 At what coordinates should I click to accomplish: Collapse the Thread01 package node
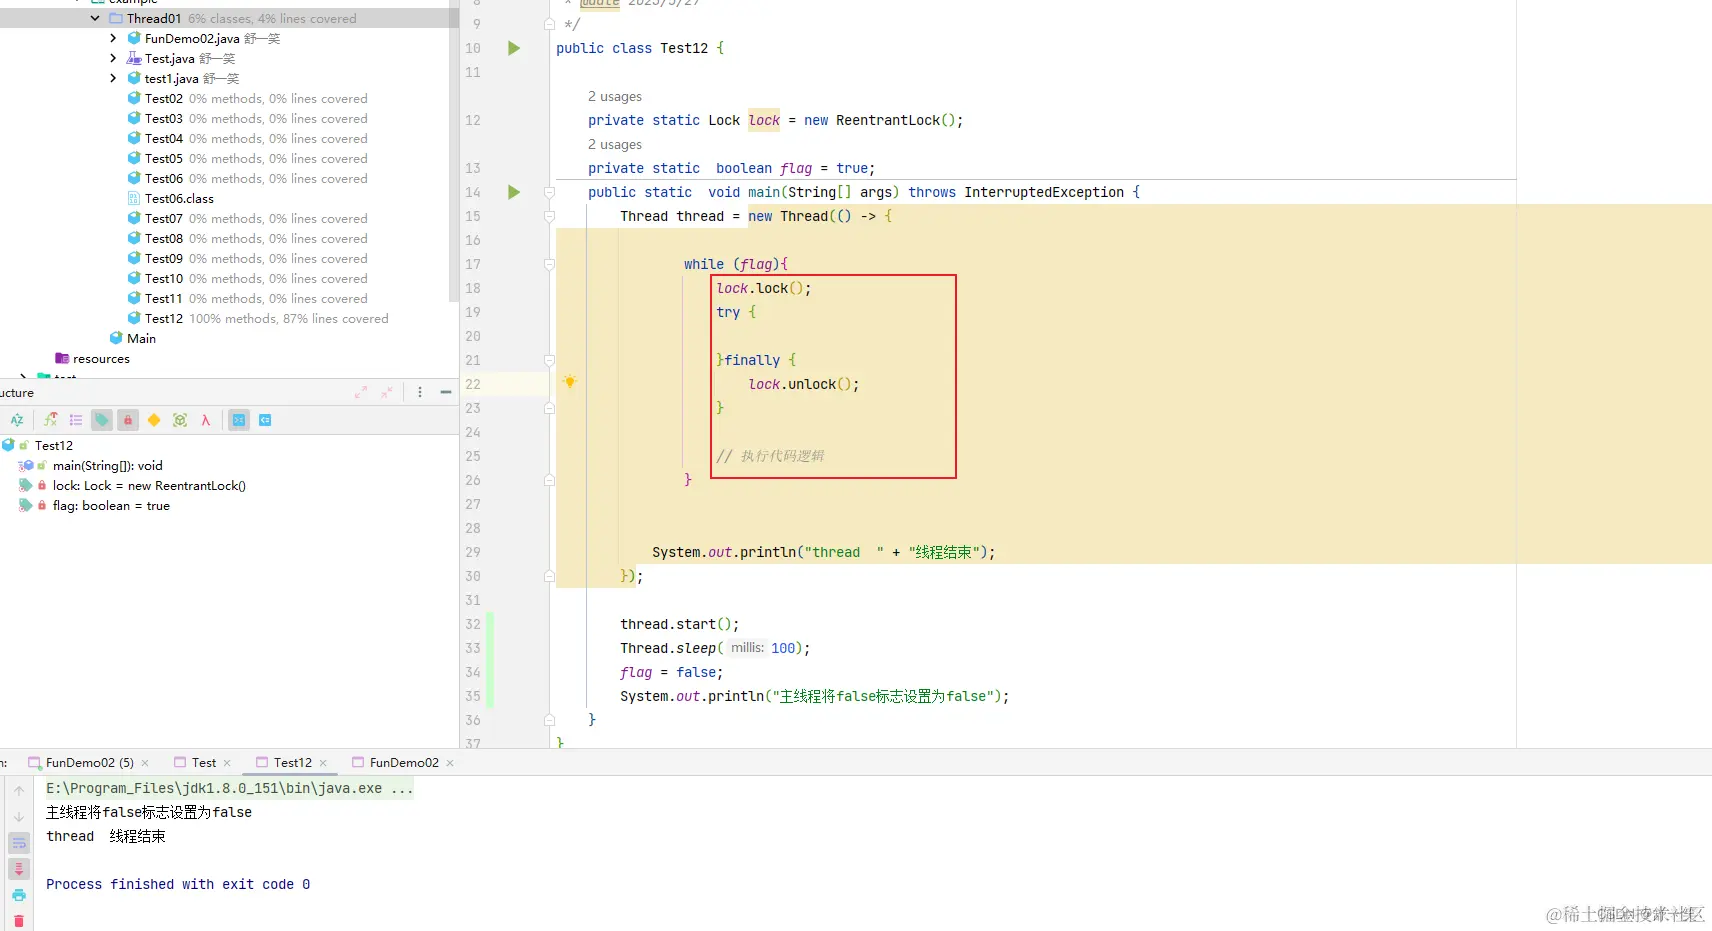(x=95, y=18)
